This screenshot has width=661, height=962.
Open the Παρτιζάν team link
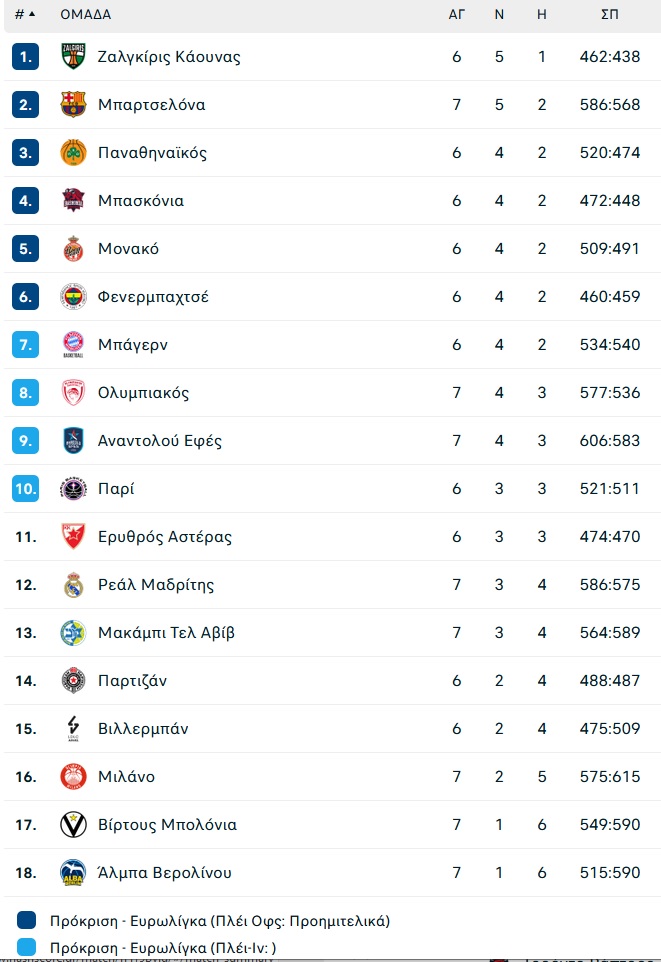click(133, 680)
